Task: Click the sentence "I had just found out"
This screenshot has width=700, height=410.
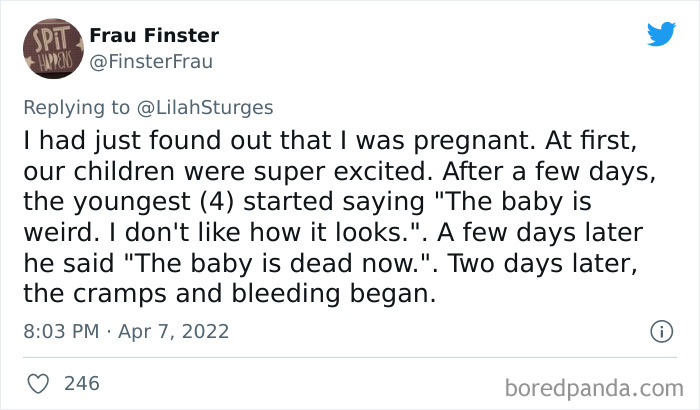Action: (130, 142)
